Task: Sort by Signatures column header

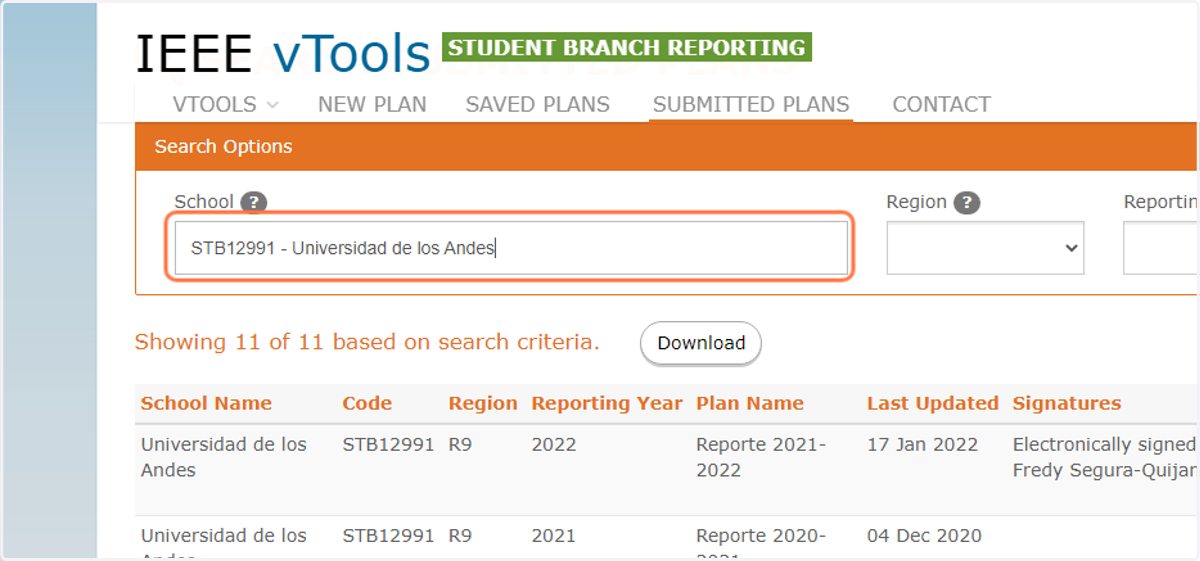Action: pyautogui.click(x=1067, y=403)
